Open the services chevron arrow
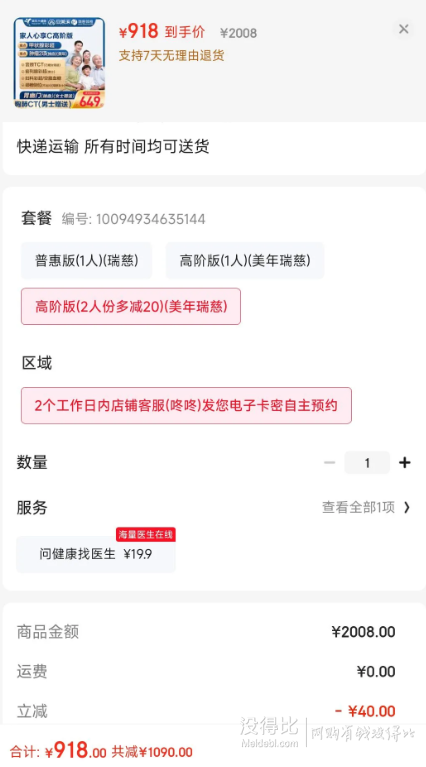Viewport: 426px width, 767px height. coord(407,508)
